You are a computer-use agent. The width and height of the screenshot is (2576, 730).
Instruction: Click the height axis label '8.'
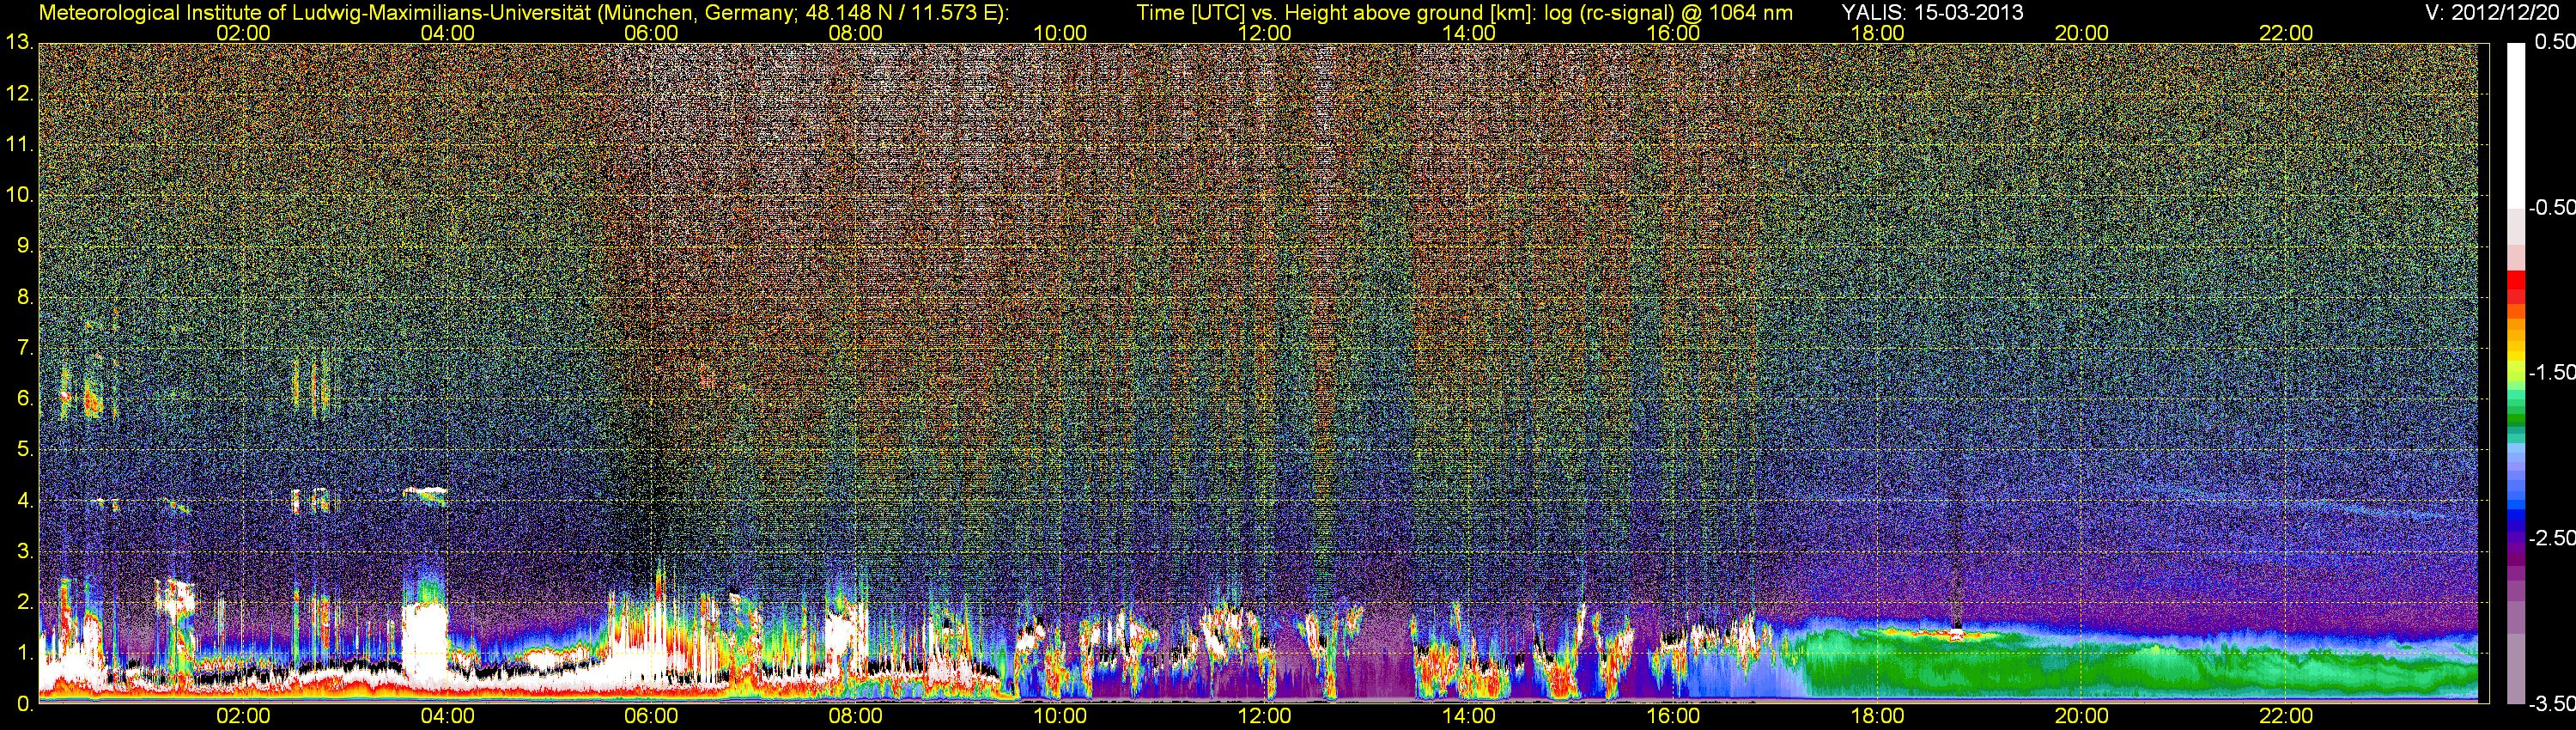tap(24, 297)
